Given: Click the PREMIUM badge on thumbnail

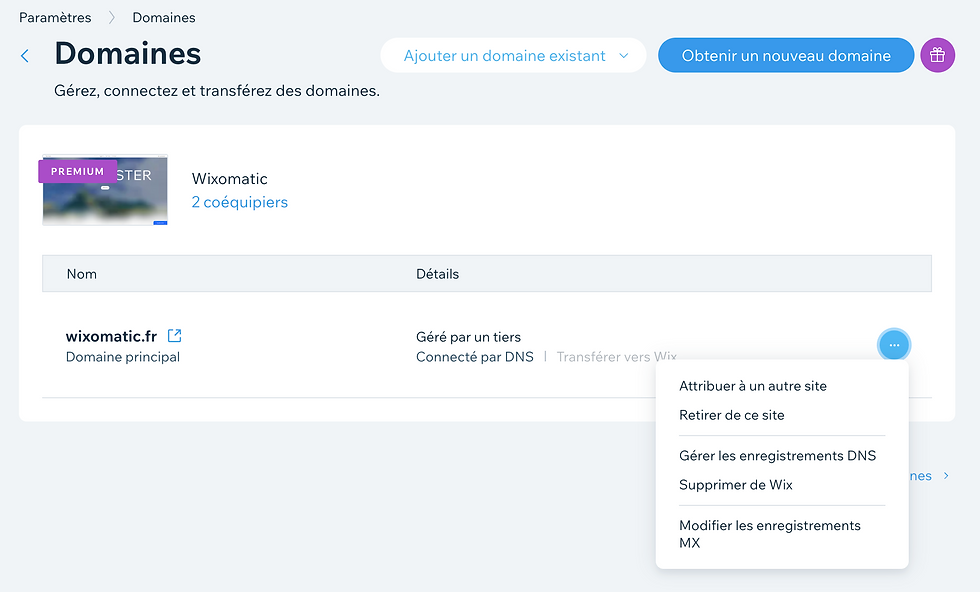Looking at the screenshot, I should point(78,171).
